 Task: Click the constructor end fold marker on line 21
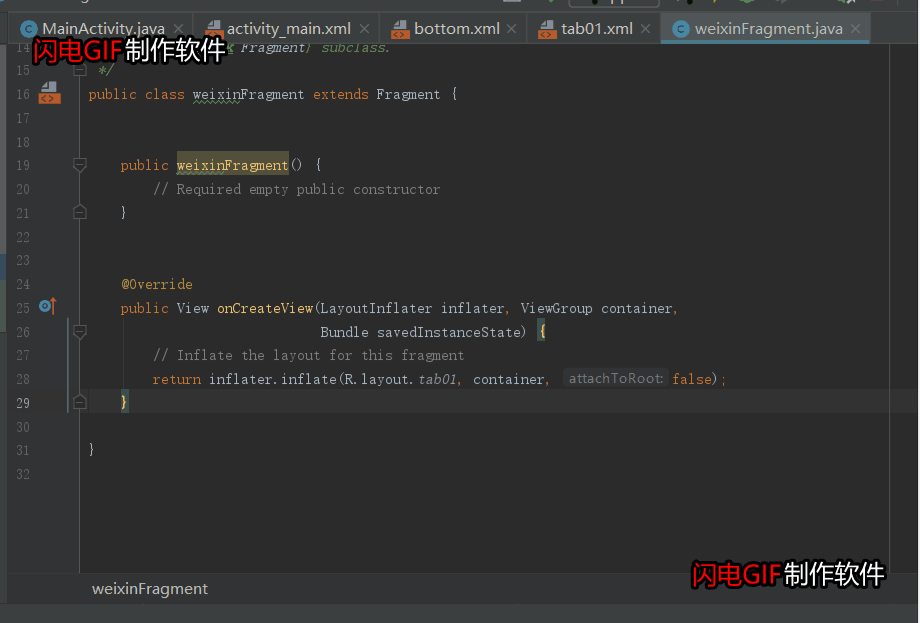pos(80,212)
